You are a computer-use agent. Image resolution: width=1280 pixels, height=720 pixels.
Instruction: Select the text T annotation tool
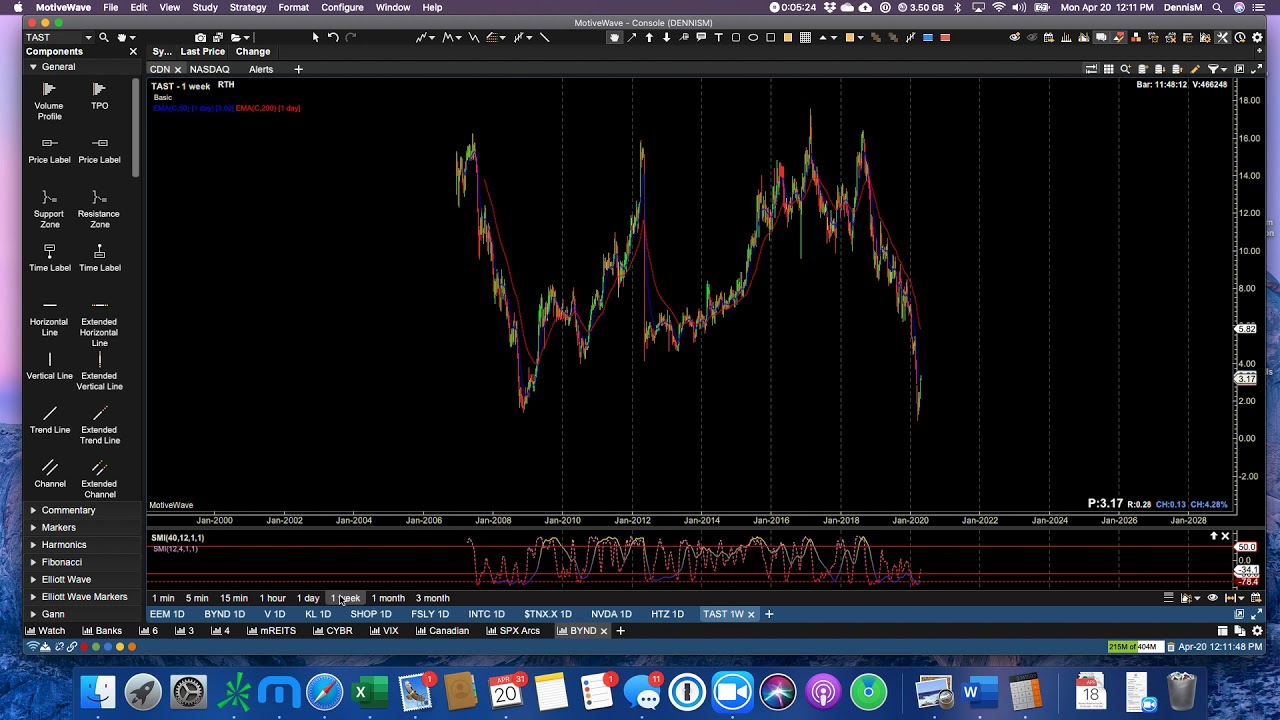718,37
